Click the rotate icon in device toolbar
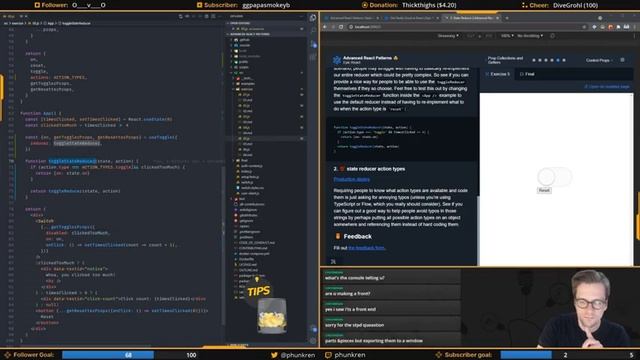640x360 pixels. point(552,36)
